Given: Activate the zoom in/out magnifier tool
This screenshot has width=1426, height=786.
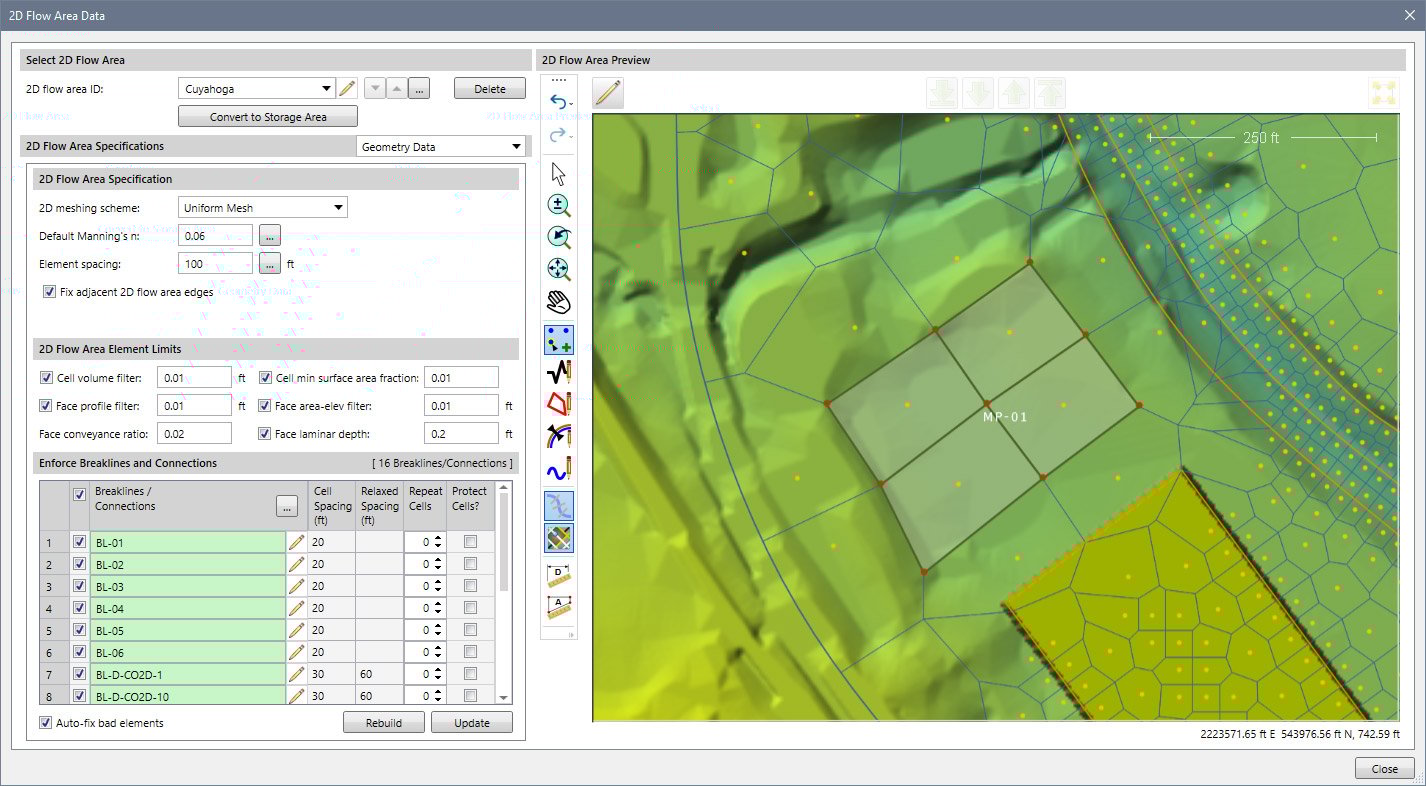Looking at the screenshot, I should pyautogui.click(x=559, y=205).
